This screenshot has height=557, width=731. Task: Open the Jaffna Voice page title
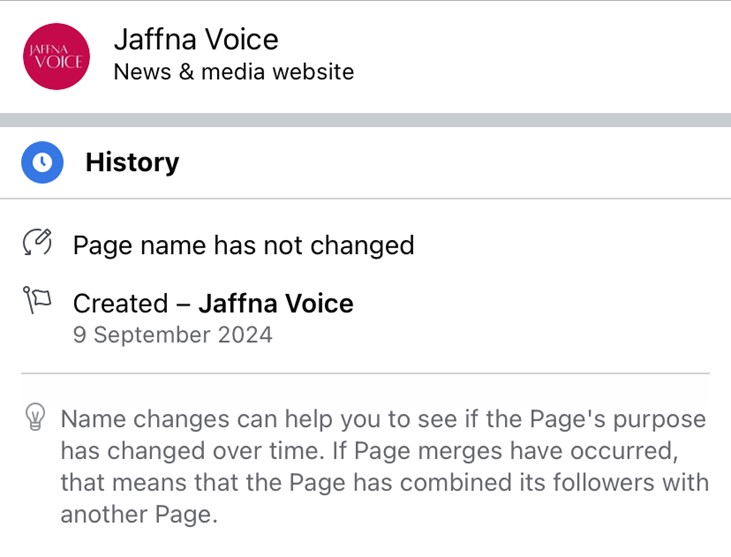click(x=196, y=39)
